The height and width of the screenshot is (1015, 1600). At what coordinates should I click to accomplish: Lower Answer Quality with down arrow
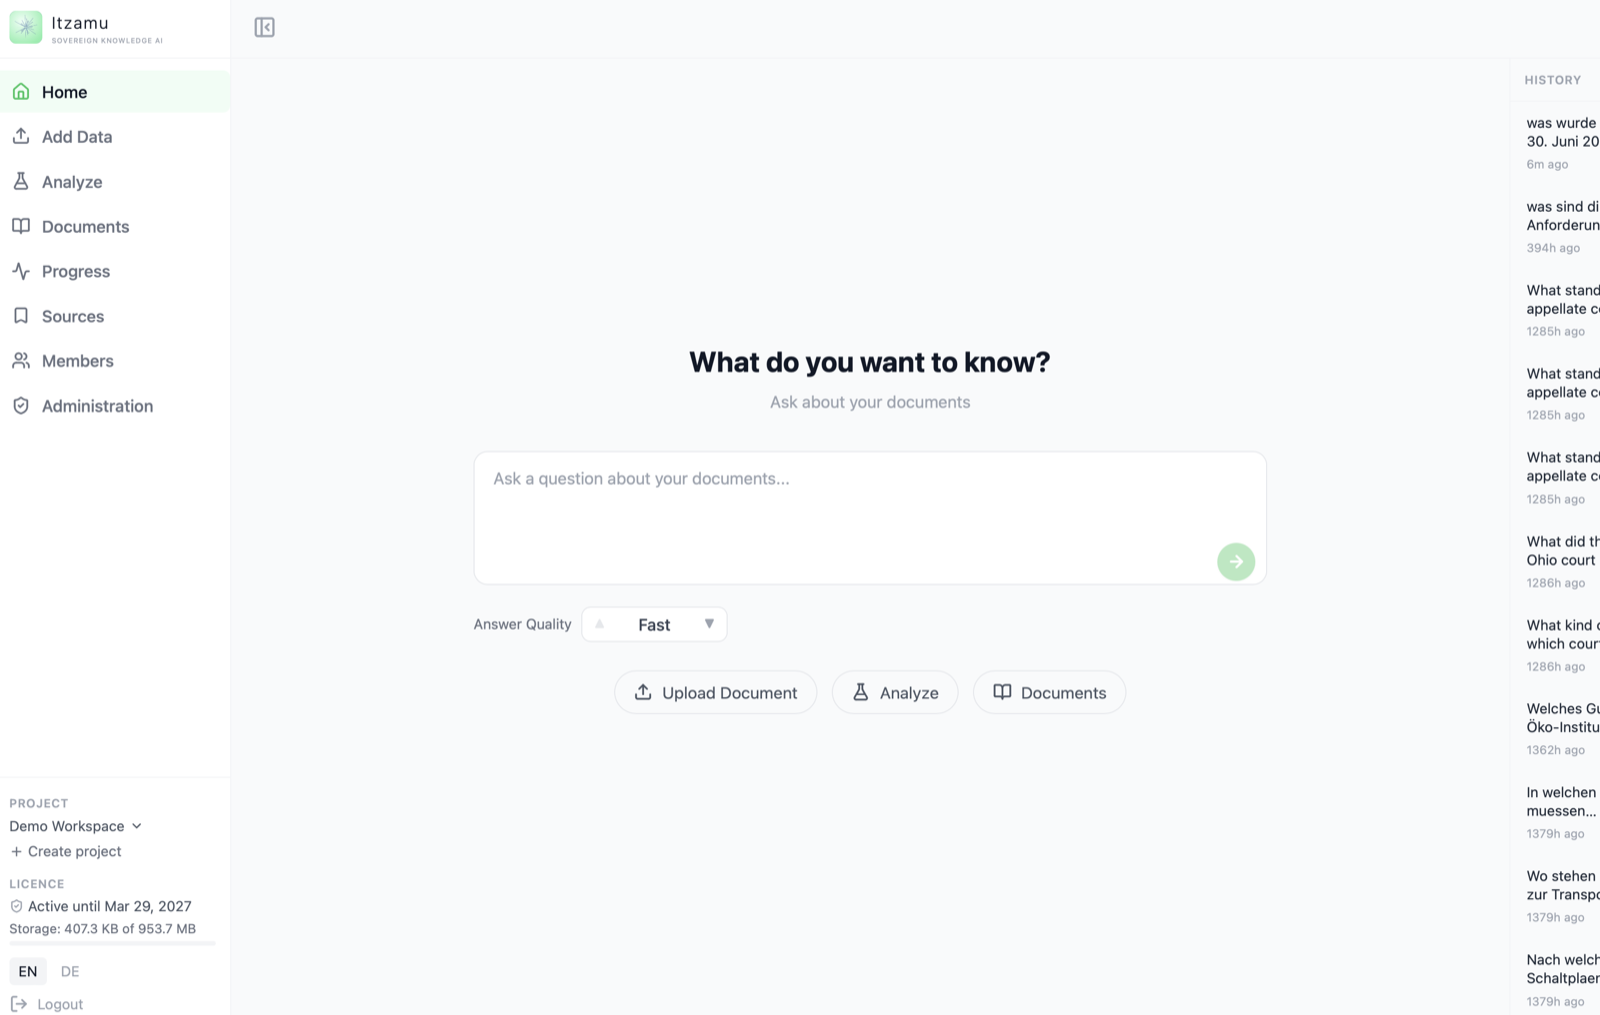pyautogui.click(x=709, y=624)
